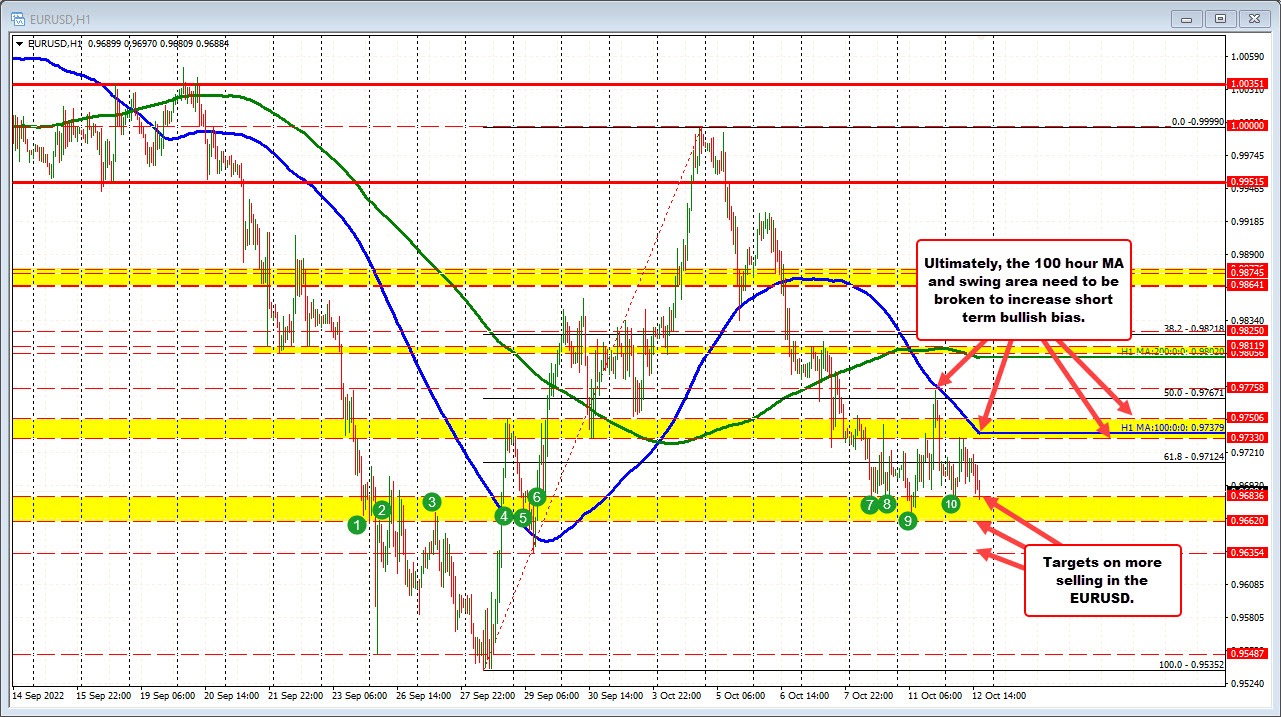The image size is (1281, 717).
Task: Select the annotation about breaking the 100 hour MA
Action: [1023, 291]
